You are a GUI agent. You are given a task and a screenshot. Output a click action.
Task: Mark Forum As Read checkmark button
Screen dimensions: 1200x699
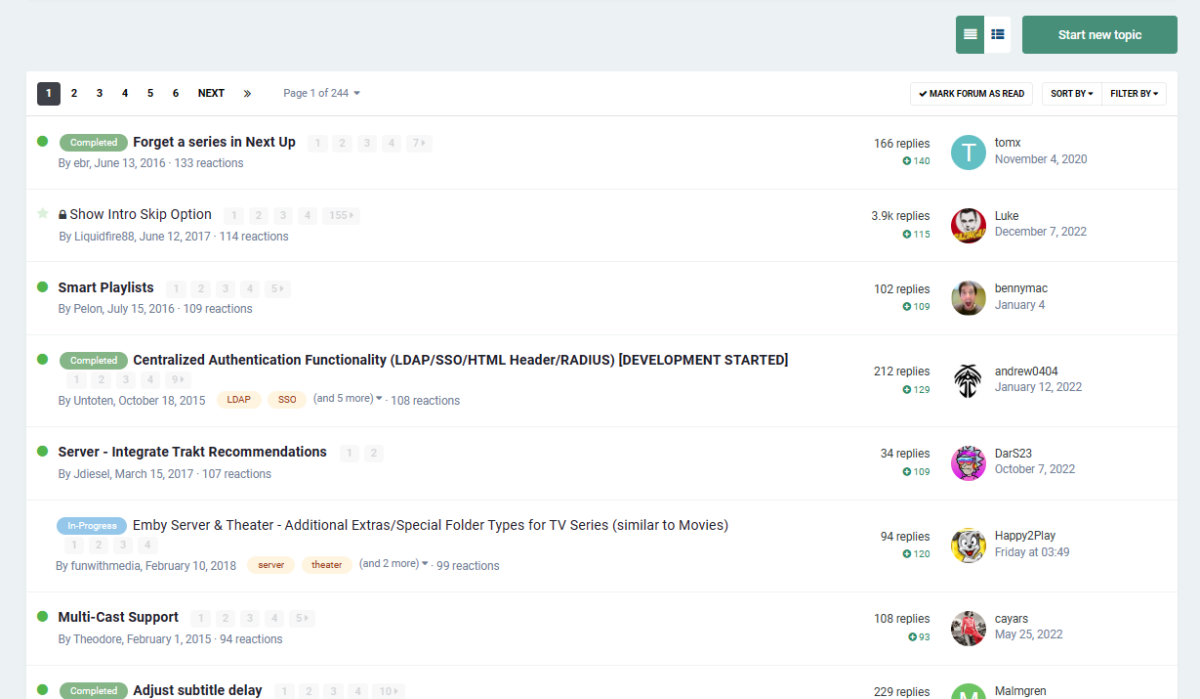971,94
